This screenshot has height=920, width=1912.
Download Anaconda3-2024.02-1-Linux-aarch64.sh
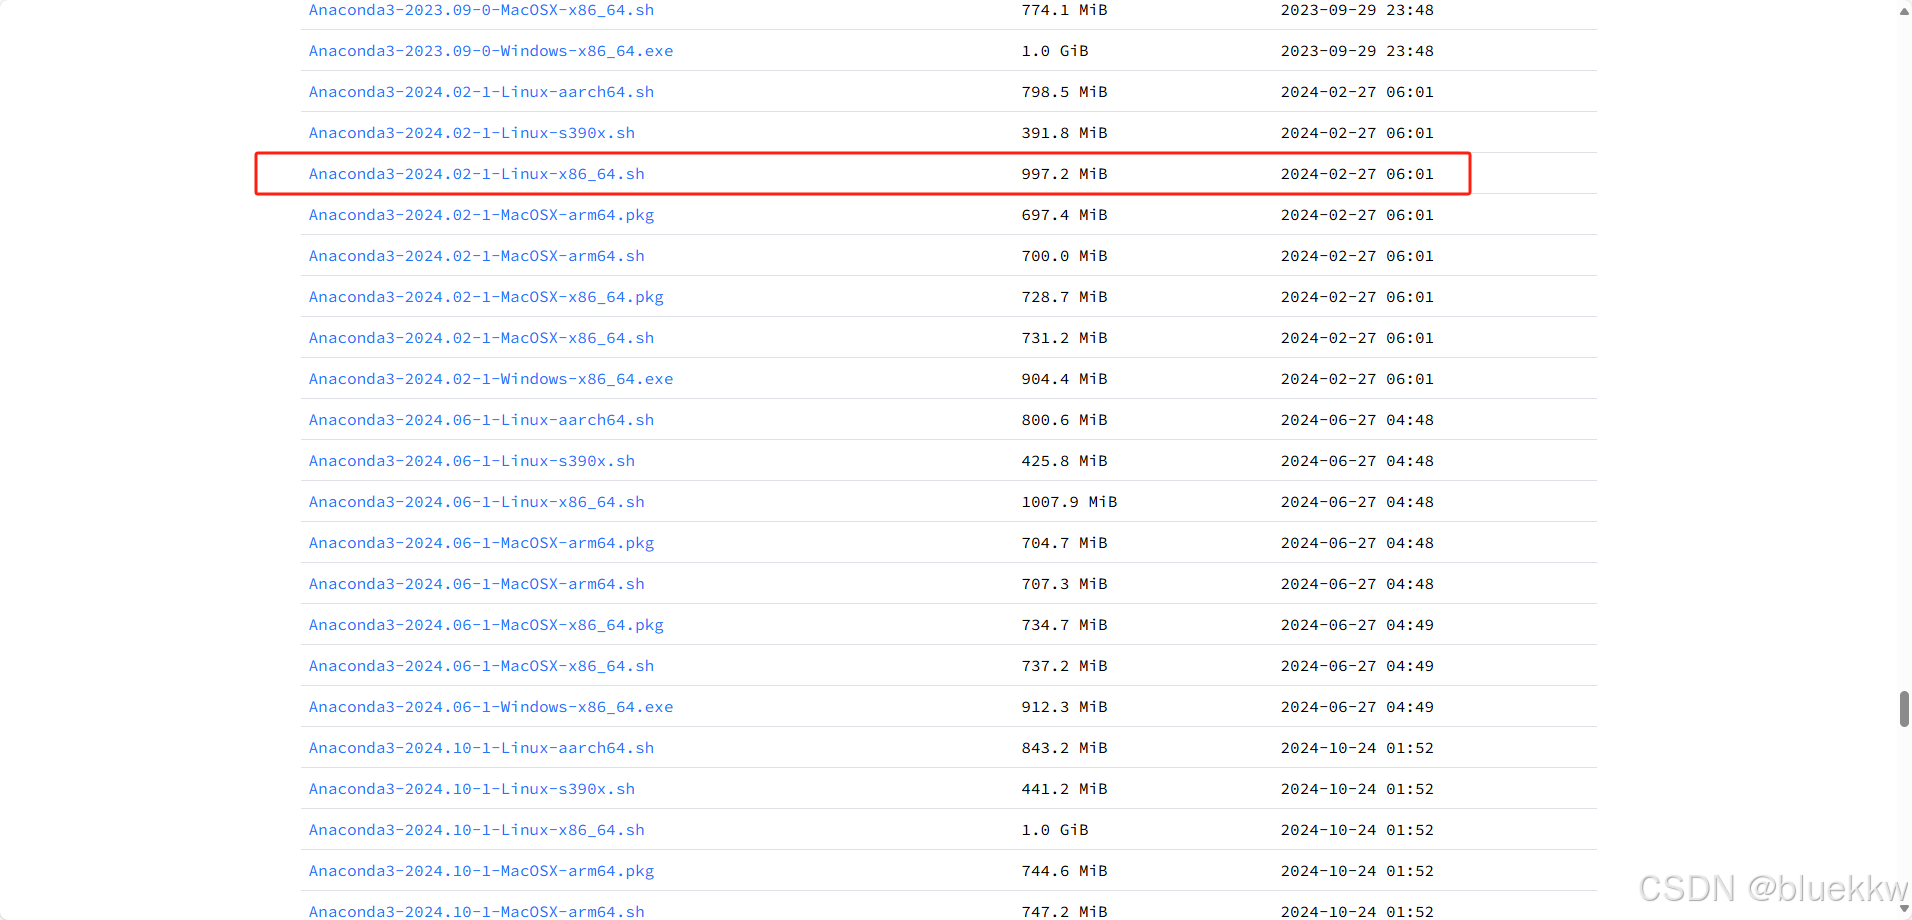click(481, 92)
